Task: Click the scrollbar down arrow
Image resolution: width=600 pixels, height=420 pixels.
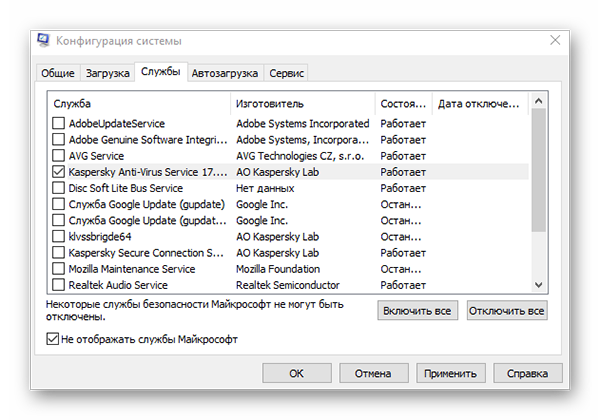Action: pos(538,285)
